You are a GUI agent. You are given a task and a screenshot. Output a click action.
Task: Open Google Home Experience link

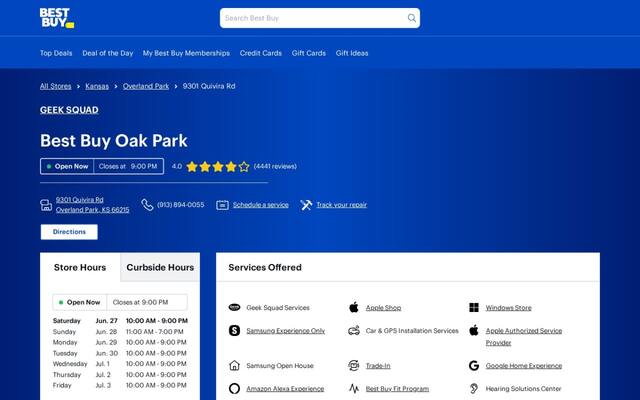pos(524,366)
